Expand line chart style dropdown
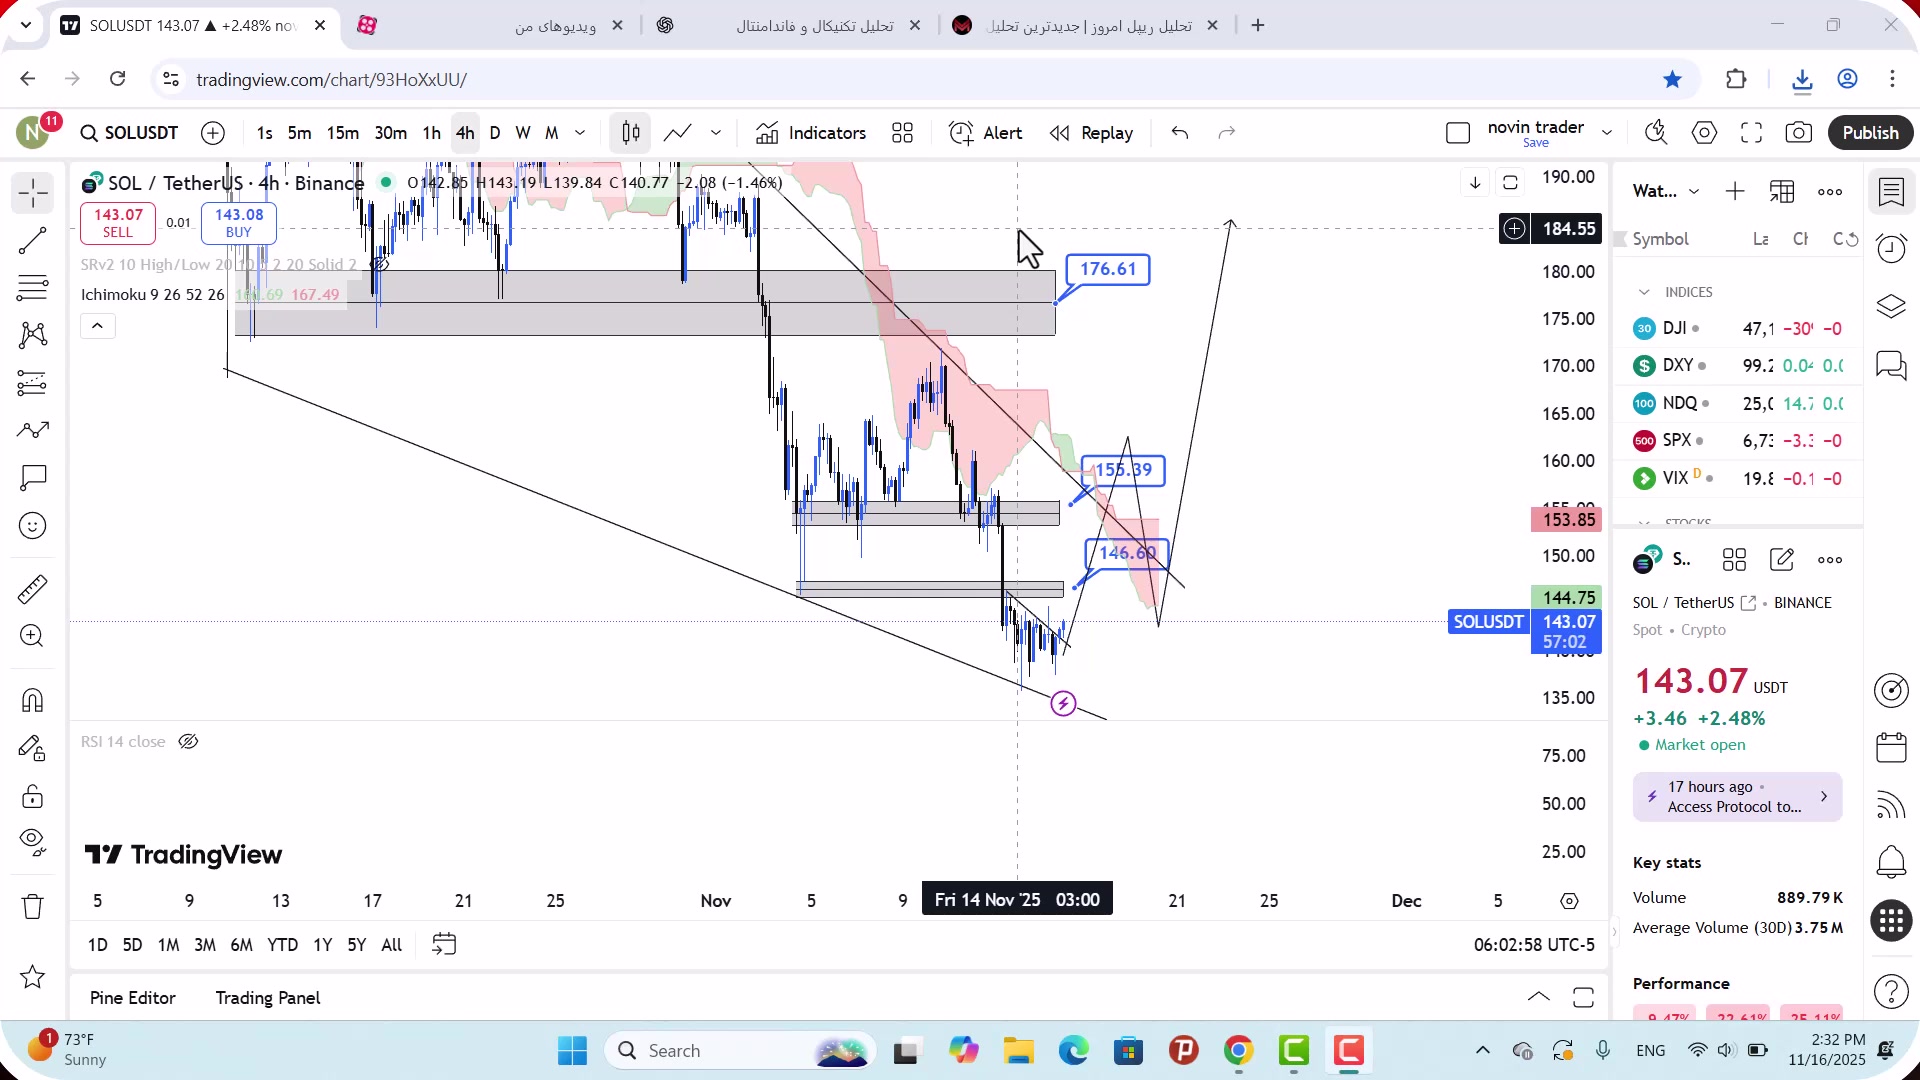Screen dimensions: 1920x1080 point(716,133)
